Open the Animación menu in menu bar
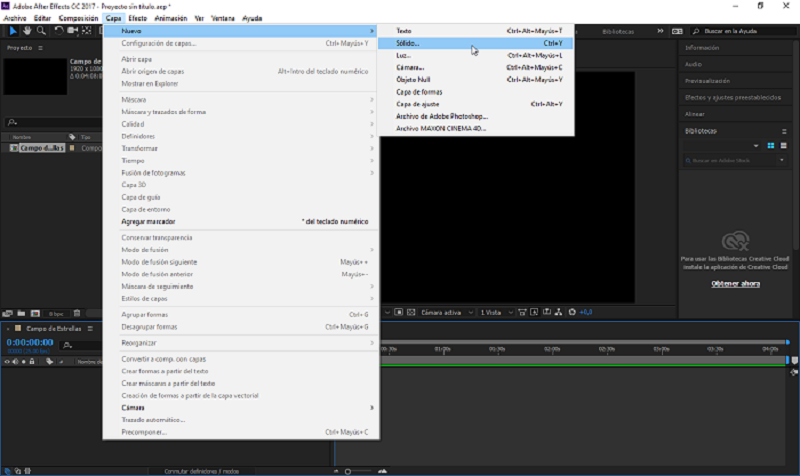This screenshot has width=800, height=476. point(171,18)
